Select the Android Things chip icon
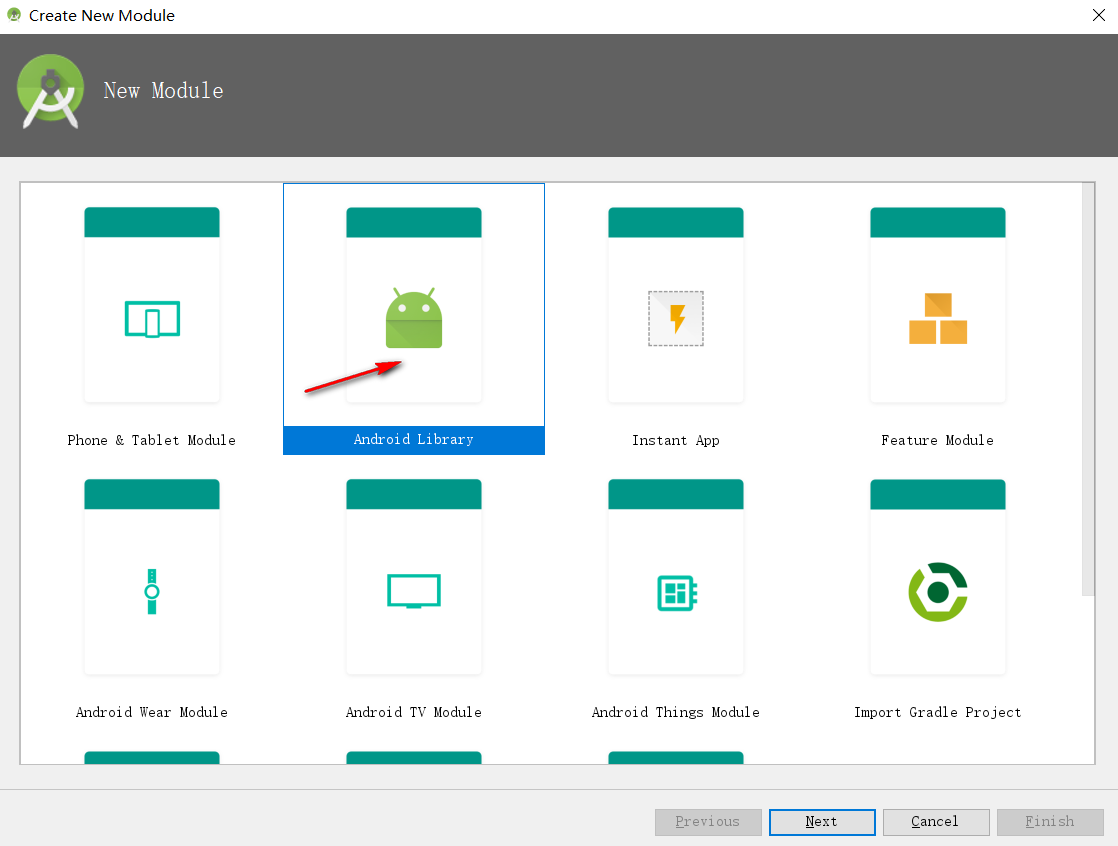 coord(676,592)
